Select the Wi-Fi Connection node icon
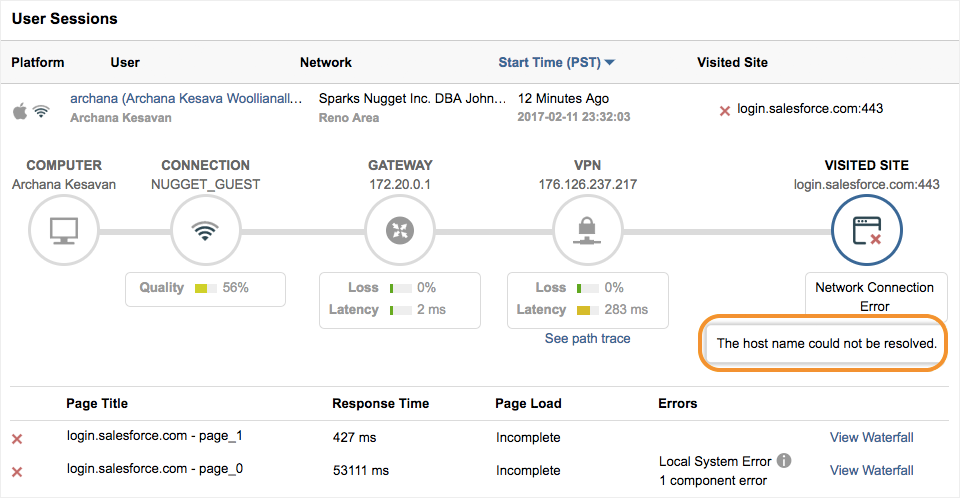The image size is (960, 498). point(205,230)
